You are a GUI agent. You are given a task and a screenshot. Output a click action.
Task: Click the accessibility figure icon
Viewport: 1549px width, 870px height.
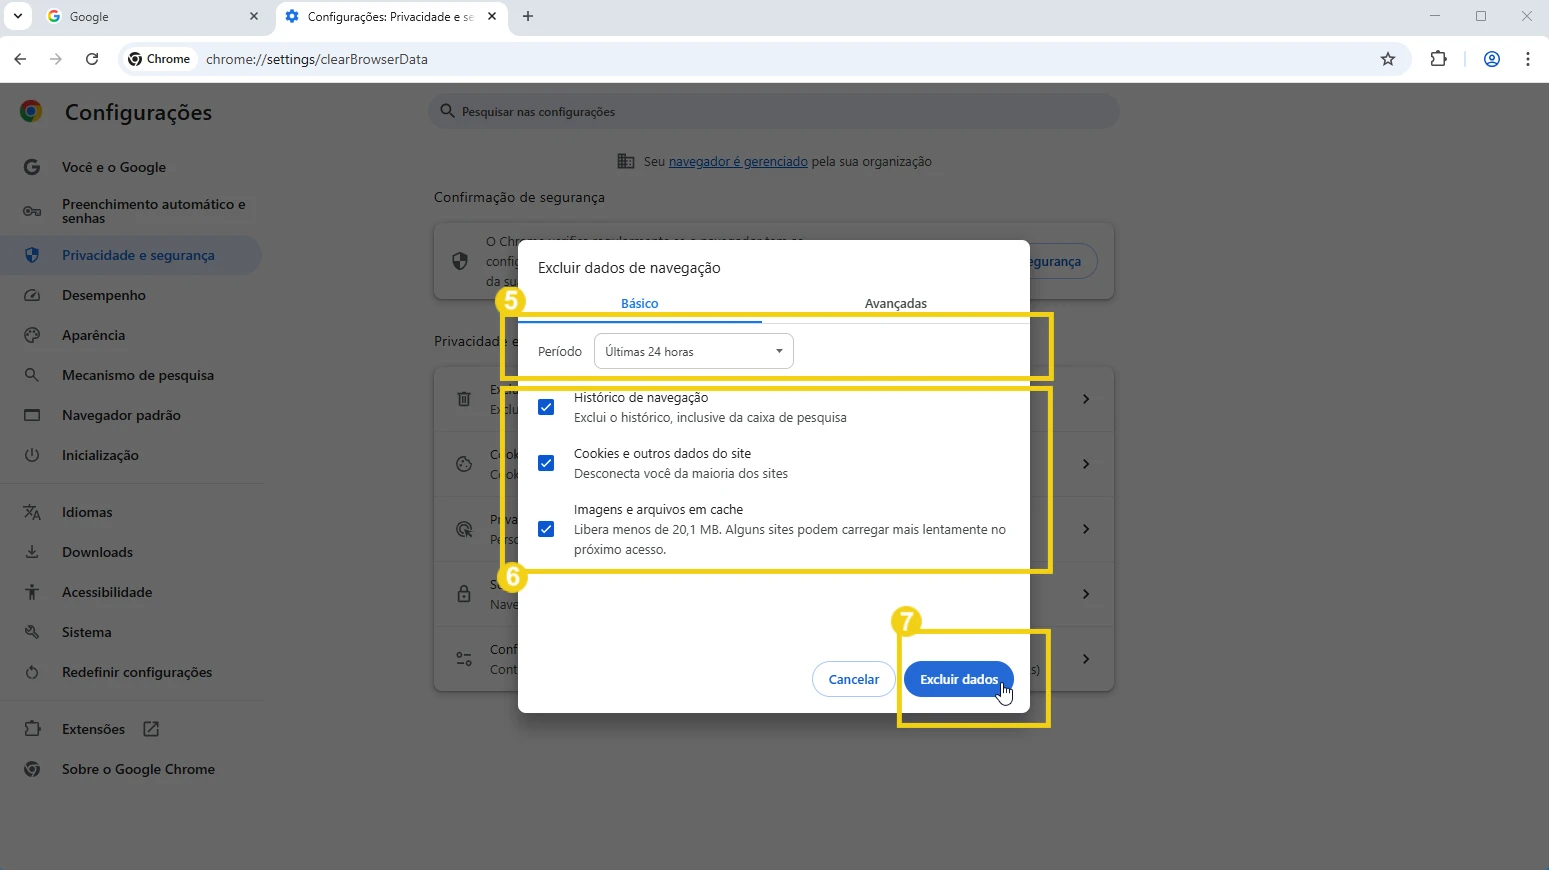[x=32, y=592]
